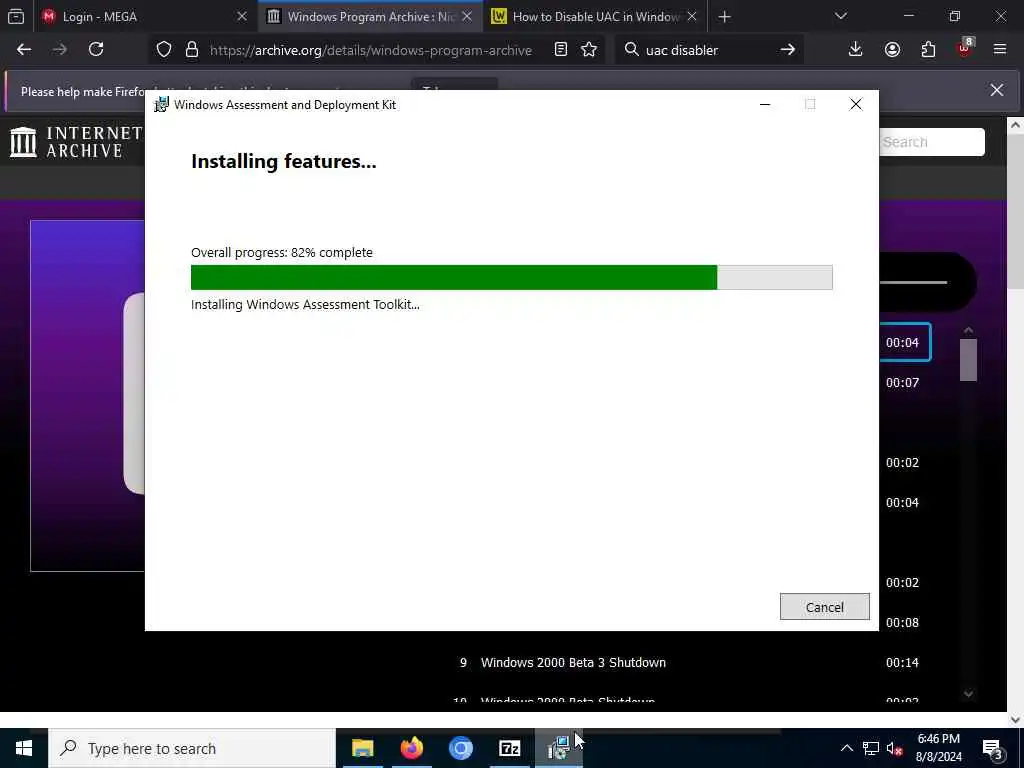Open the Firefox account icon
The height and width of the screenshot is (768, 1024).
[892, 50]
